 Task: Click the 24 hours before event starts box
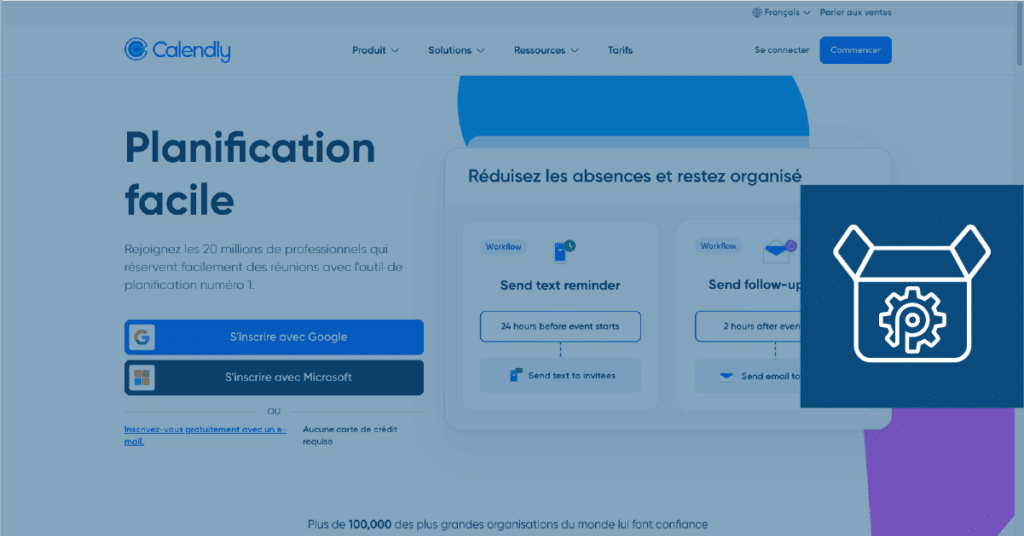click(560, 326)
